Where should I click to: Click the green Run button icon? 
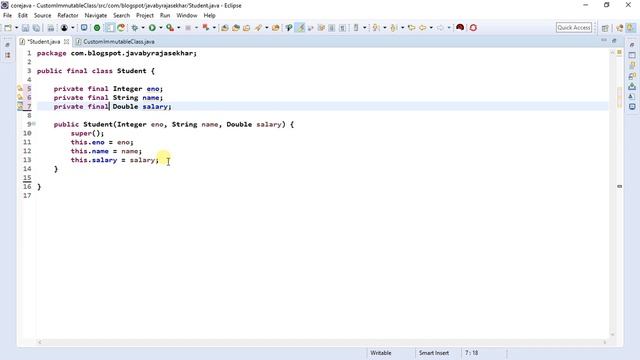152,28
